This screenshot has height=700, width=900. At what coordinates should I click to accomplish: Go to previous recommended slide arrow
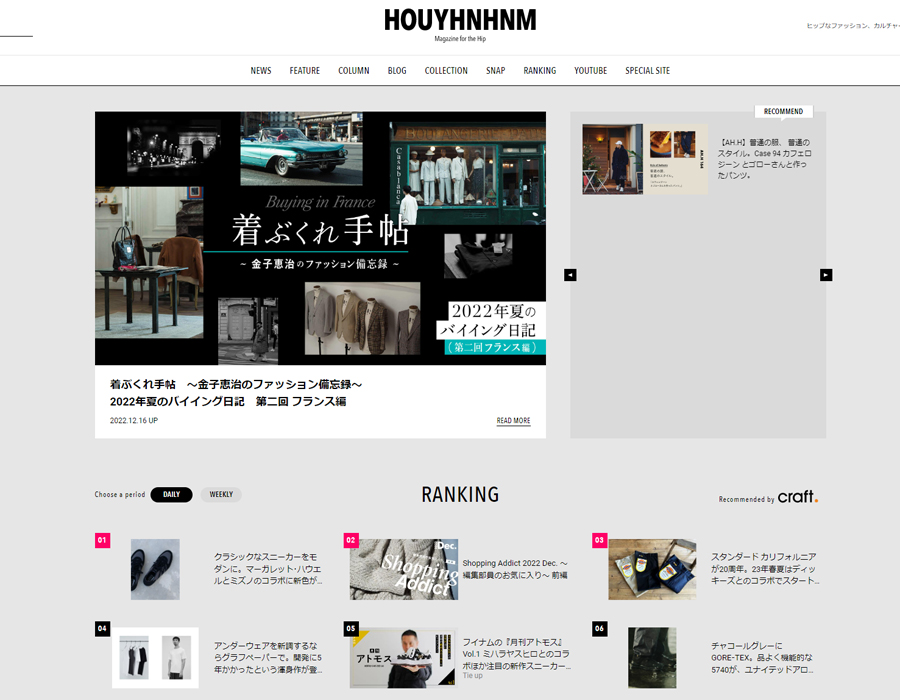pos(570,275)
